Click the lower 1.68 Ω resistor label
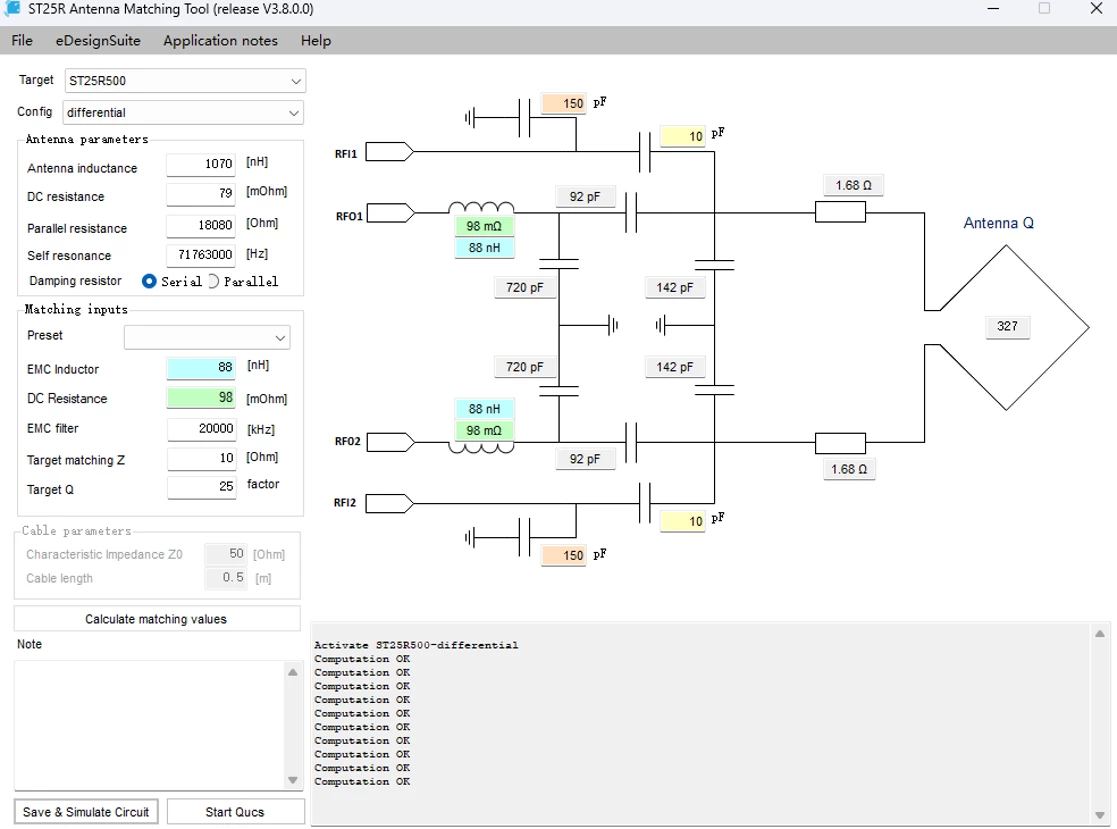1117x829 pixels. pos(849,469)
